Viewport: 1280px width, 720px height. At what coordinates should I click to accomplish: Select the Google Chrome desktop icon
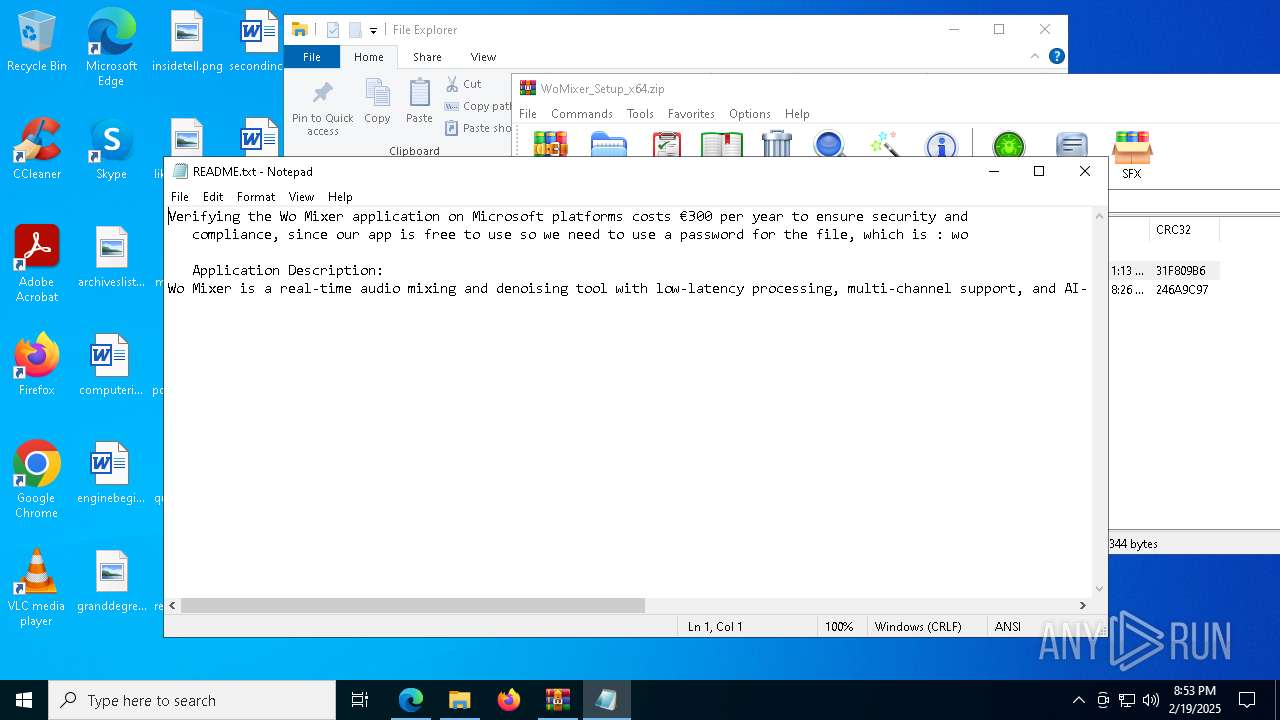(x=37, y=480)
